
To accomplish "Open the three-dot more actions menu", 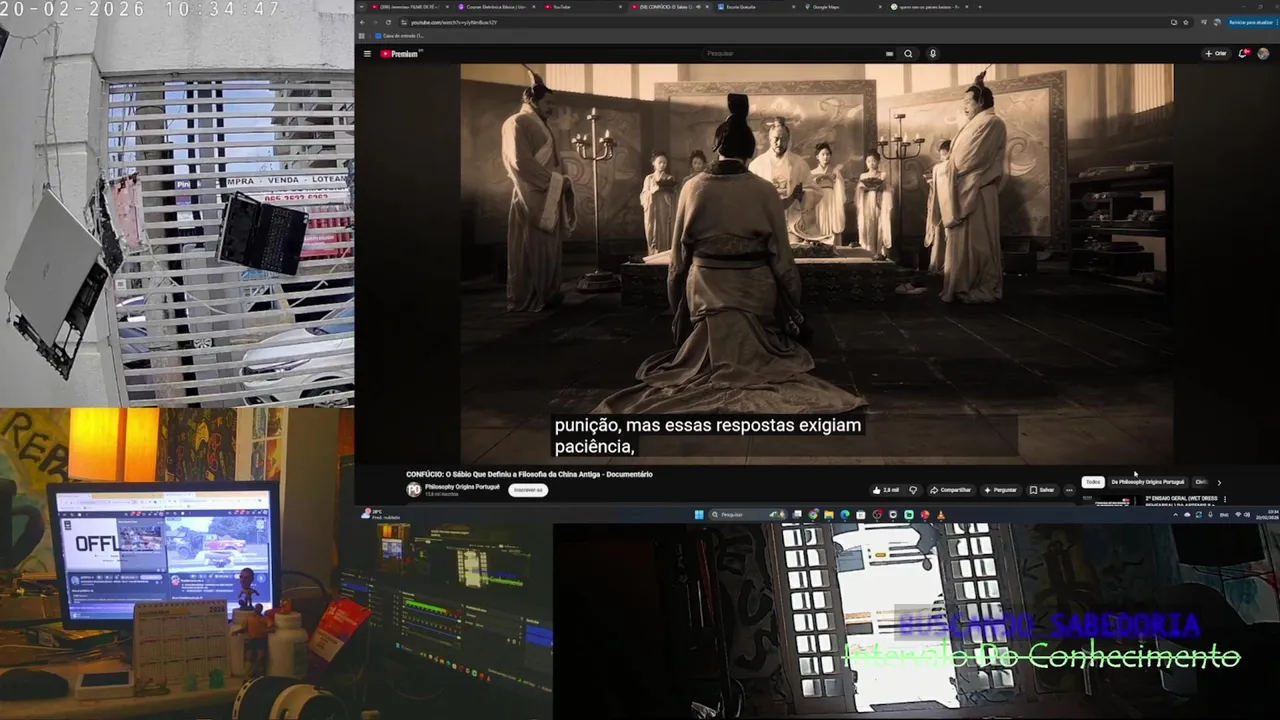I will (x=1069, y=490).
